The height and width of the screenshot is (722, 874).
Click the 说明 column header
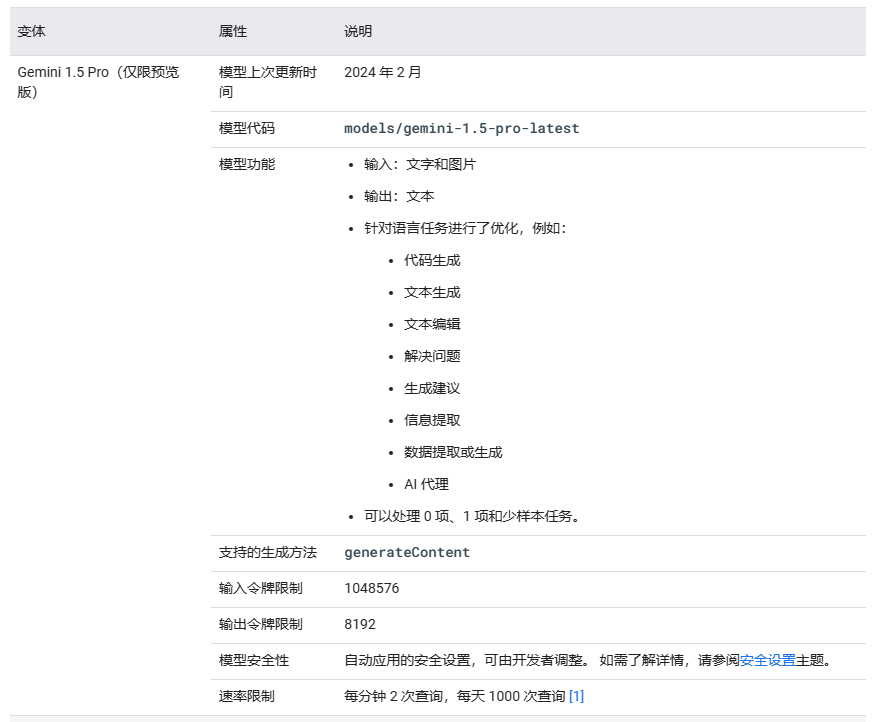tap(358, 31)
